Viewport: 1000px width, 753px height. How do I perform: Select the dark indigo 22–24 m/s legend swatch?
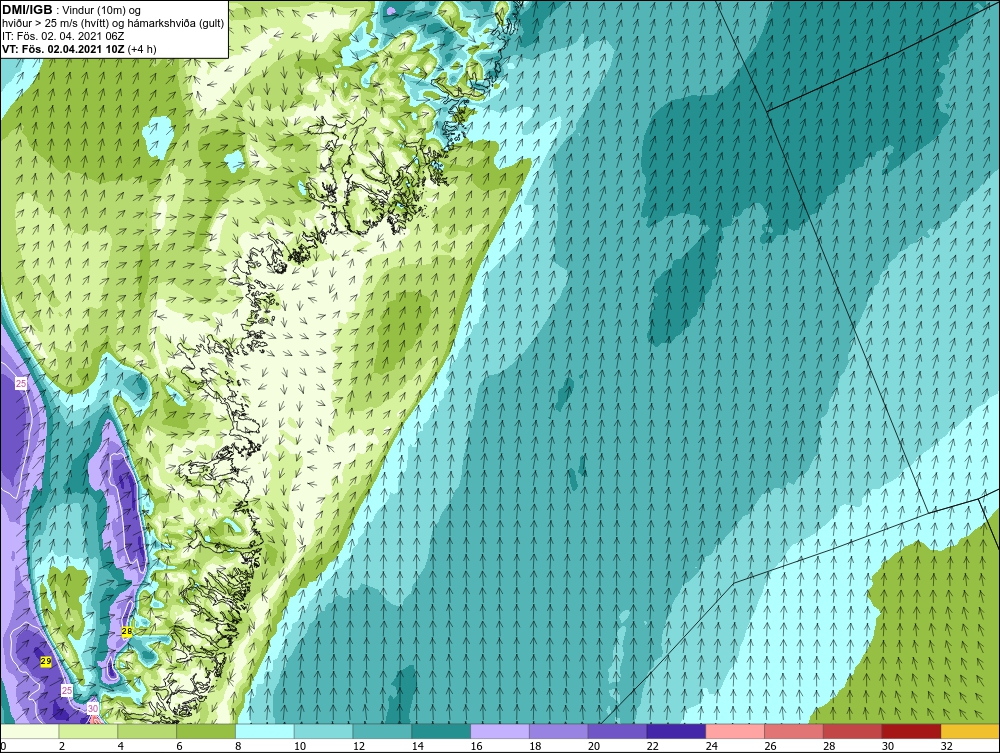[x=676, y=731]
